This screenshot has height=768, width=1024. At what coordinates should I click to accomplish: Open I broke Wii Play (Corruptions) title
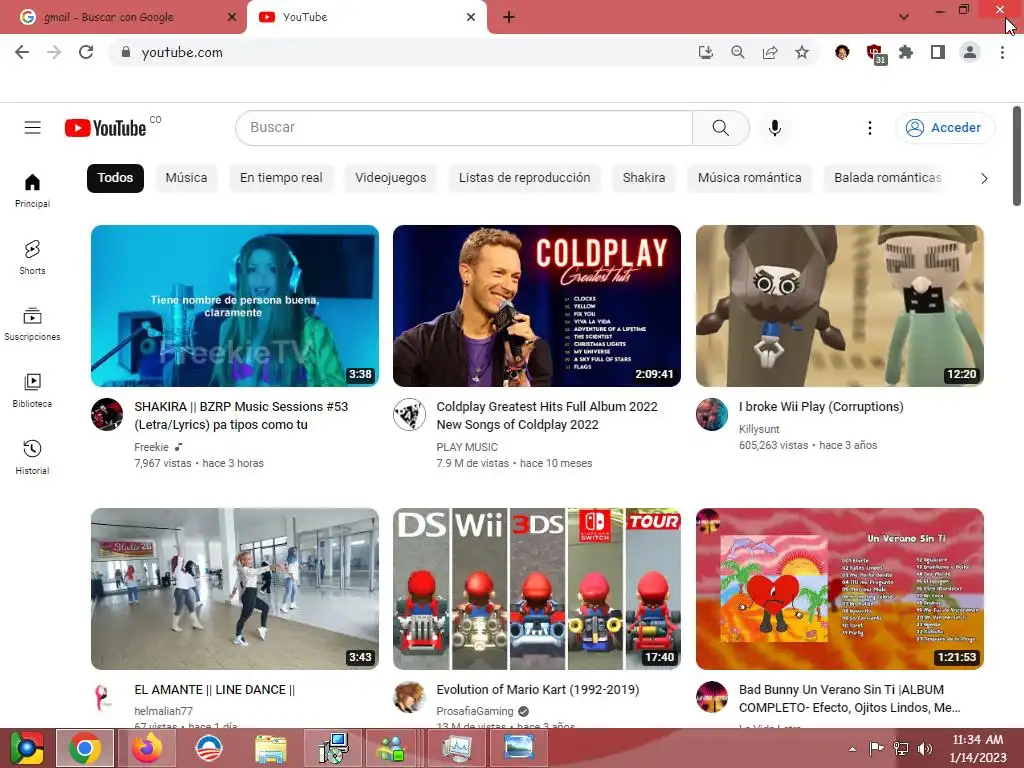pos(821,406)
